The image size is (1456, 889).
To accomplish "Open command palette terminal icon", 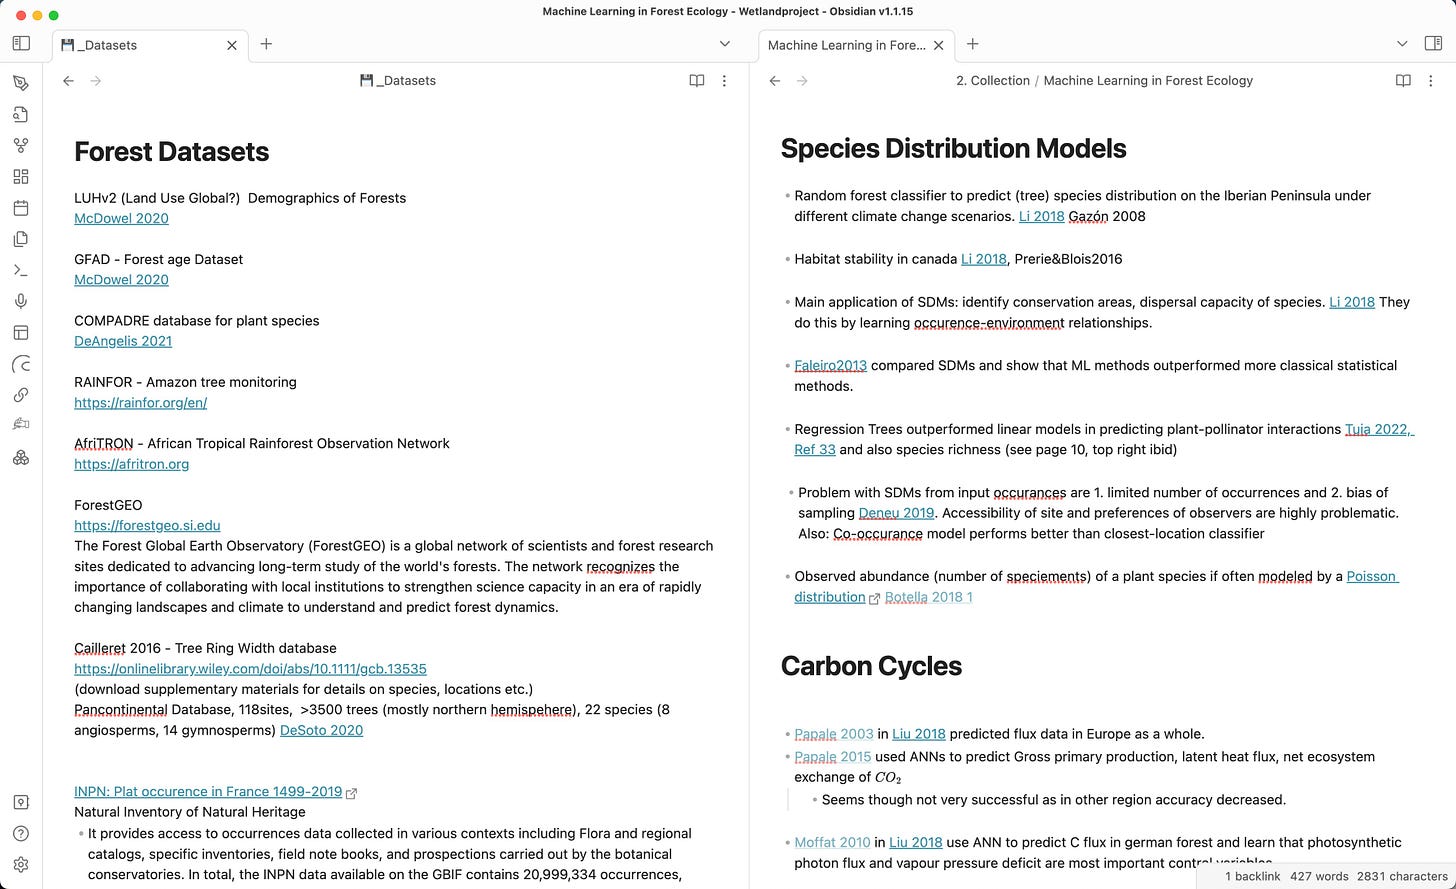I will click(21, 270).
